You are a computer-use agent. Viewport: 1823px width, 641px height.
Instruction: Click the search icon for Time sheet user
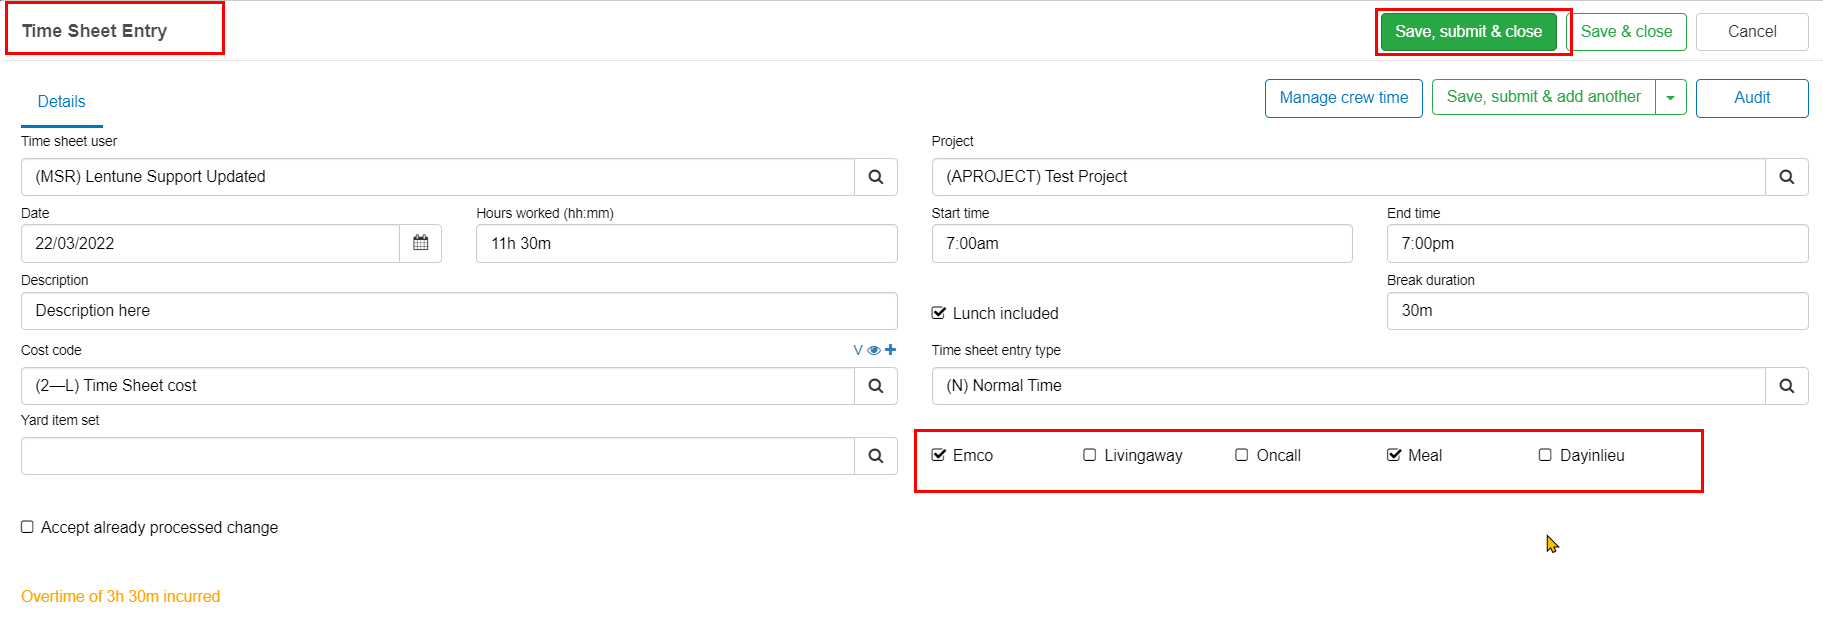pos(875,177)
